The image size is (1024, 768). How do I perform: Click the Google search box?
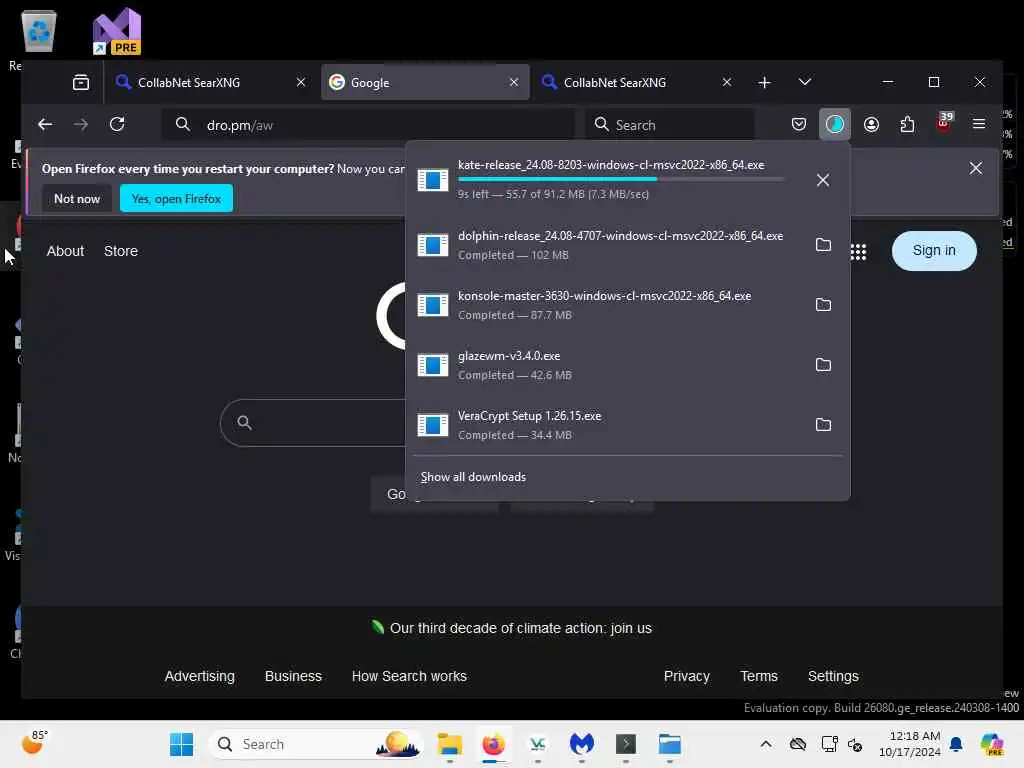coord(313,423)
